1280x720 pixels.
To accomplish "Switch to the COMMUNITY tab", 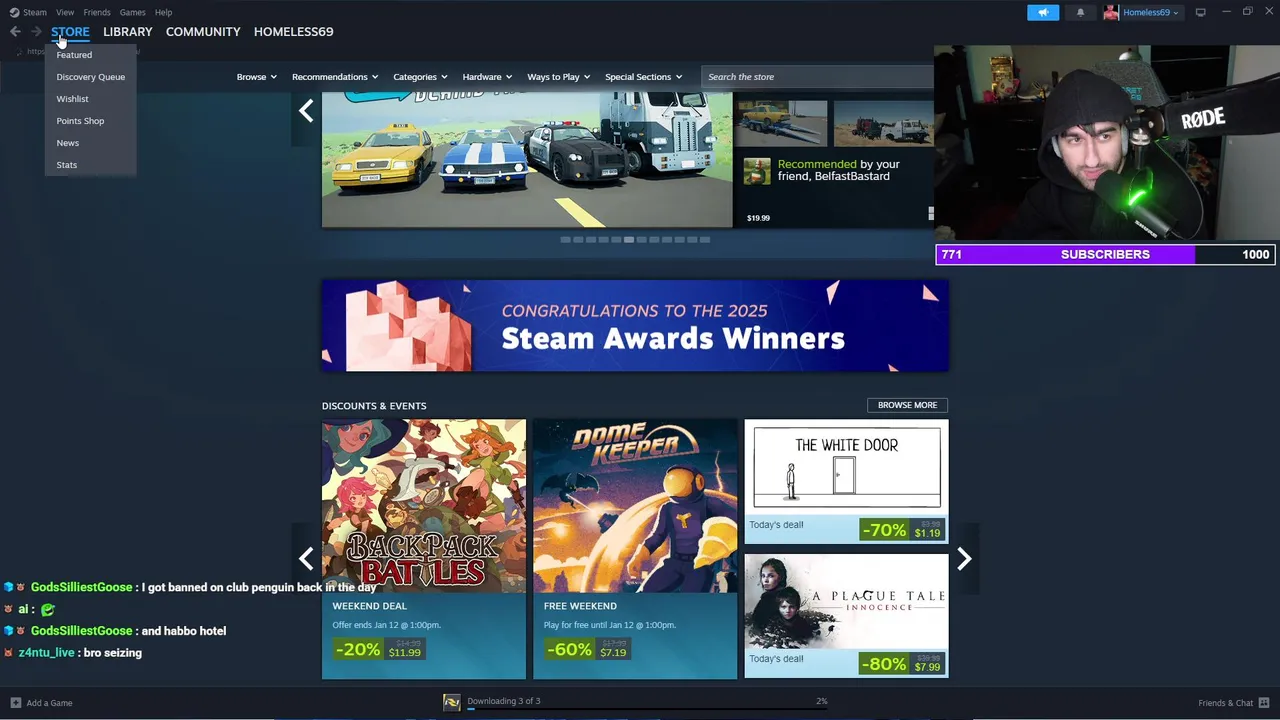I will click(x=203, y=32).
